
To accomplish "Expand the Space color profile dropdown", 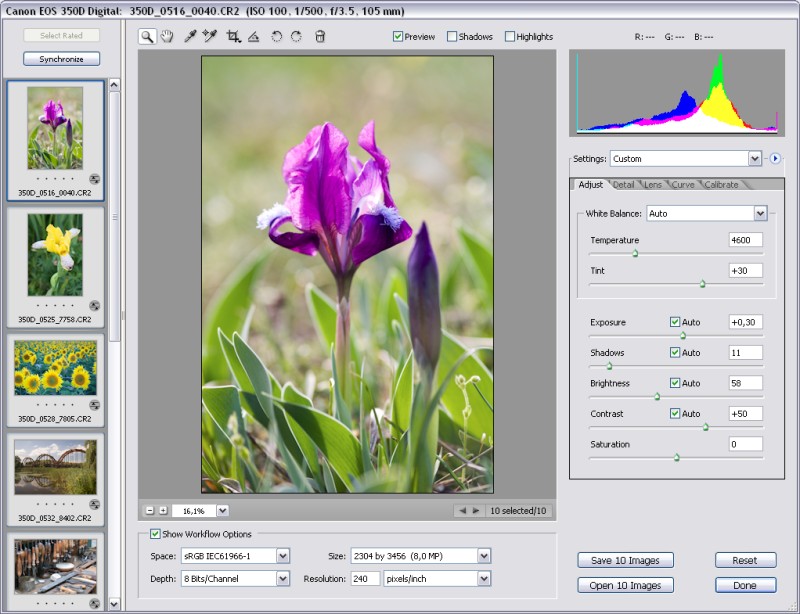I will click(x=283, y=556).
